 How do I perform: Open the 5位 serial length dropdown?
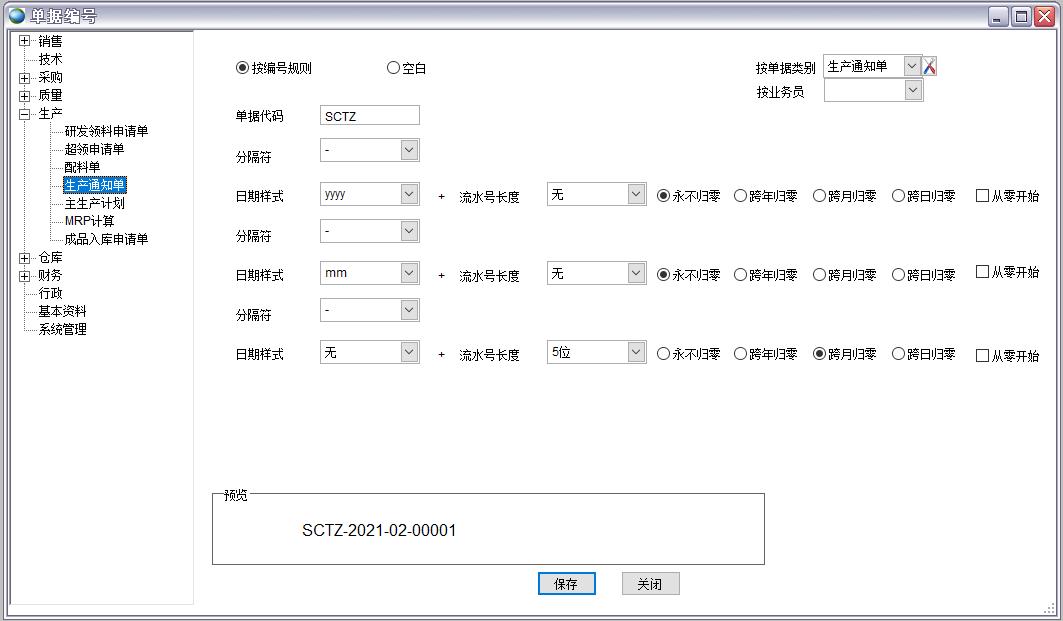click(636, 351)
